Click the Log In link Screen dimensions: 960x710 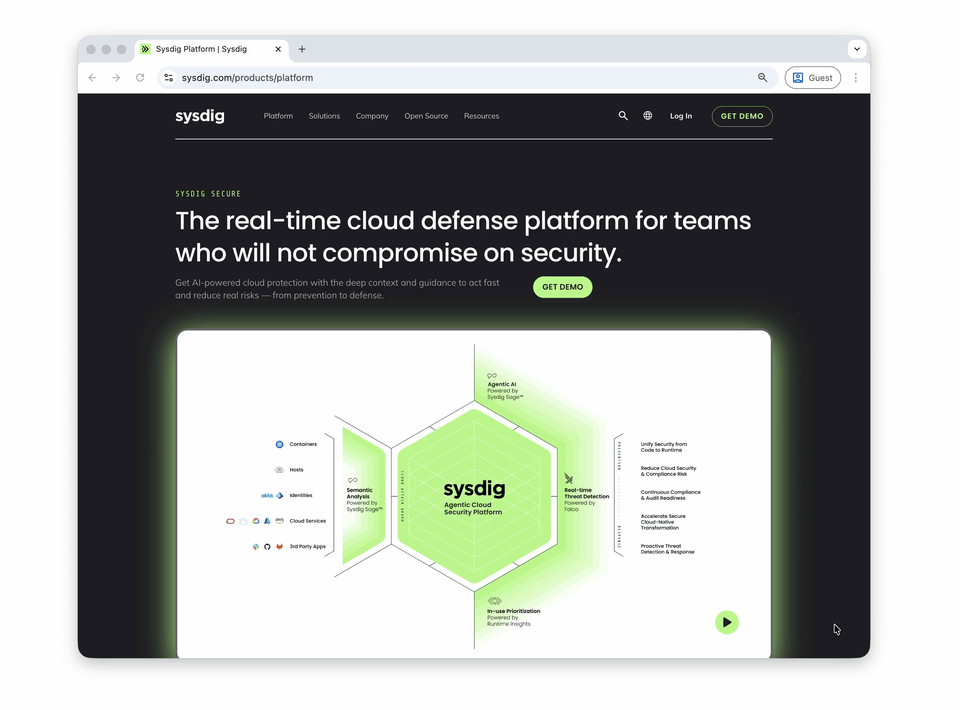[681, 116]
